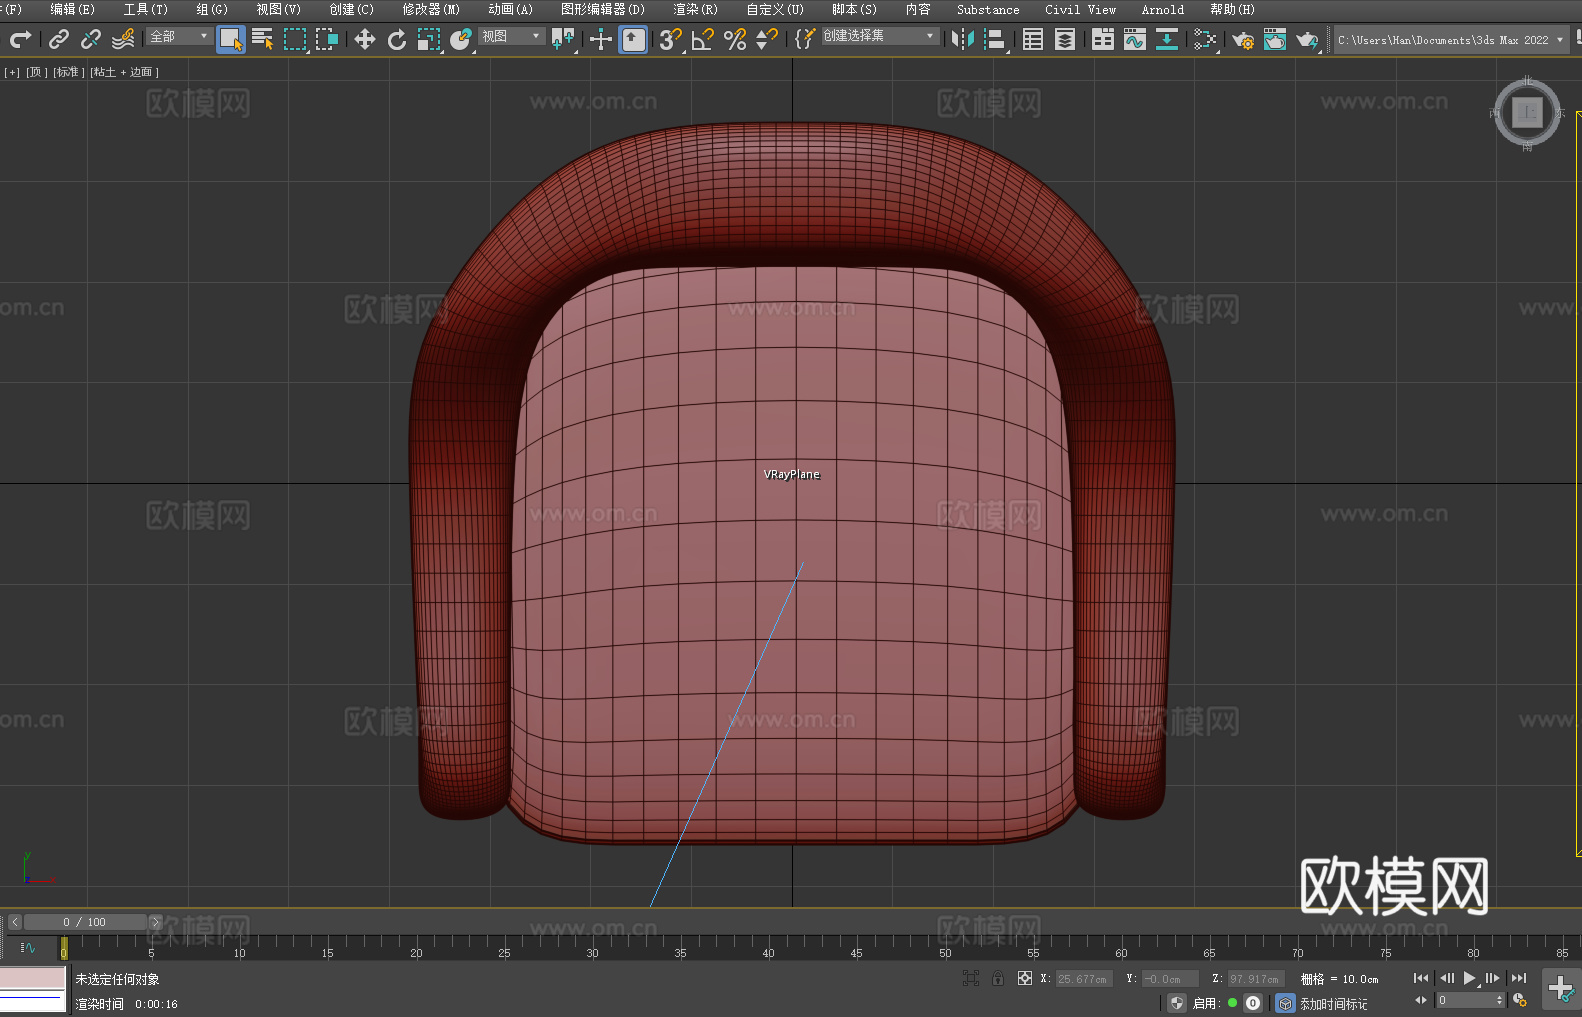This screenshot has width=1582, height=1017.
Task: Open the 全部 selection filter dropdown
Action: 180,36
